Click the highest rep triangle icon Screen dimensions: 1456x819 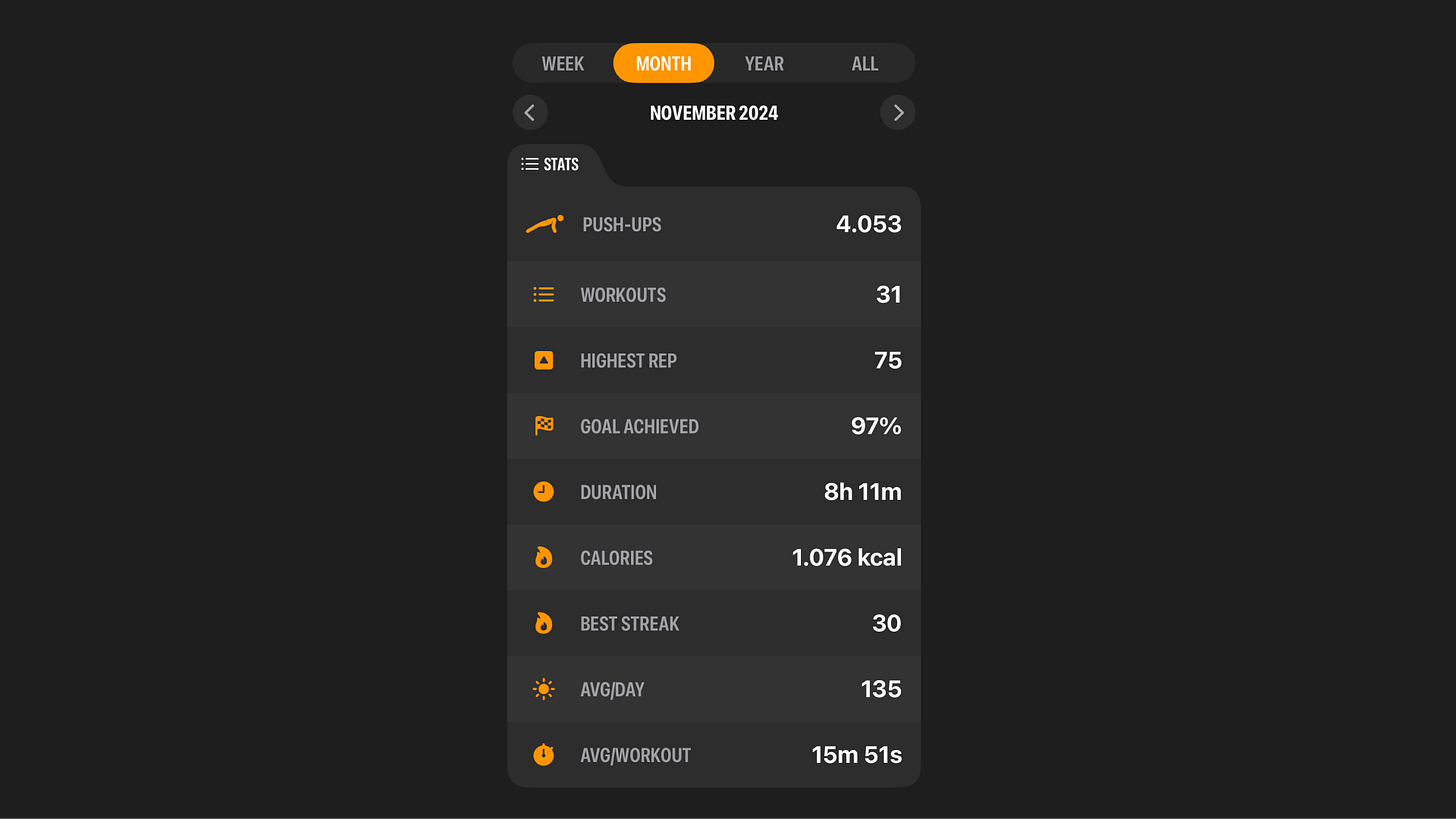click(543, 360)
